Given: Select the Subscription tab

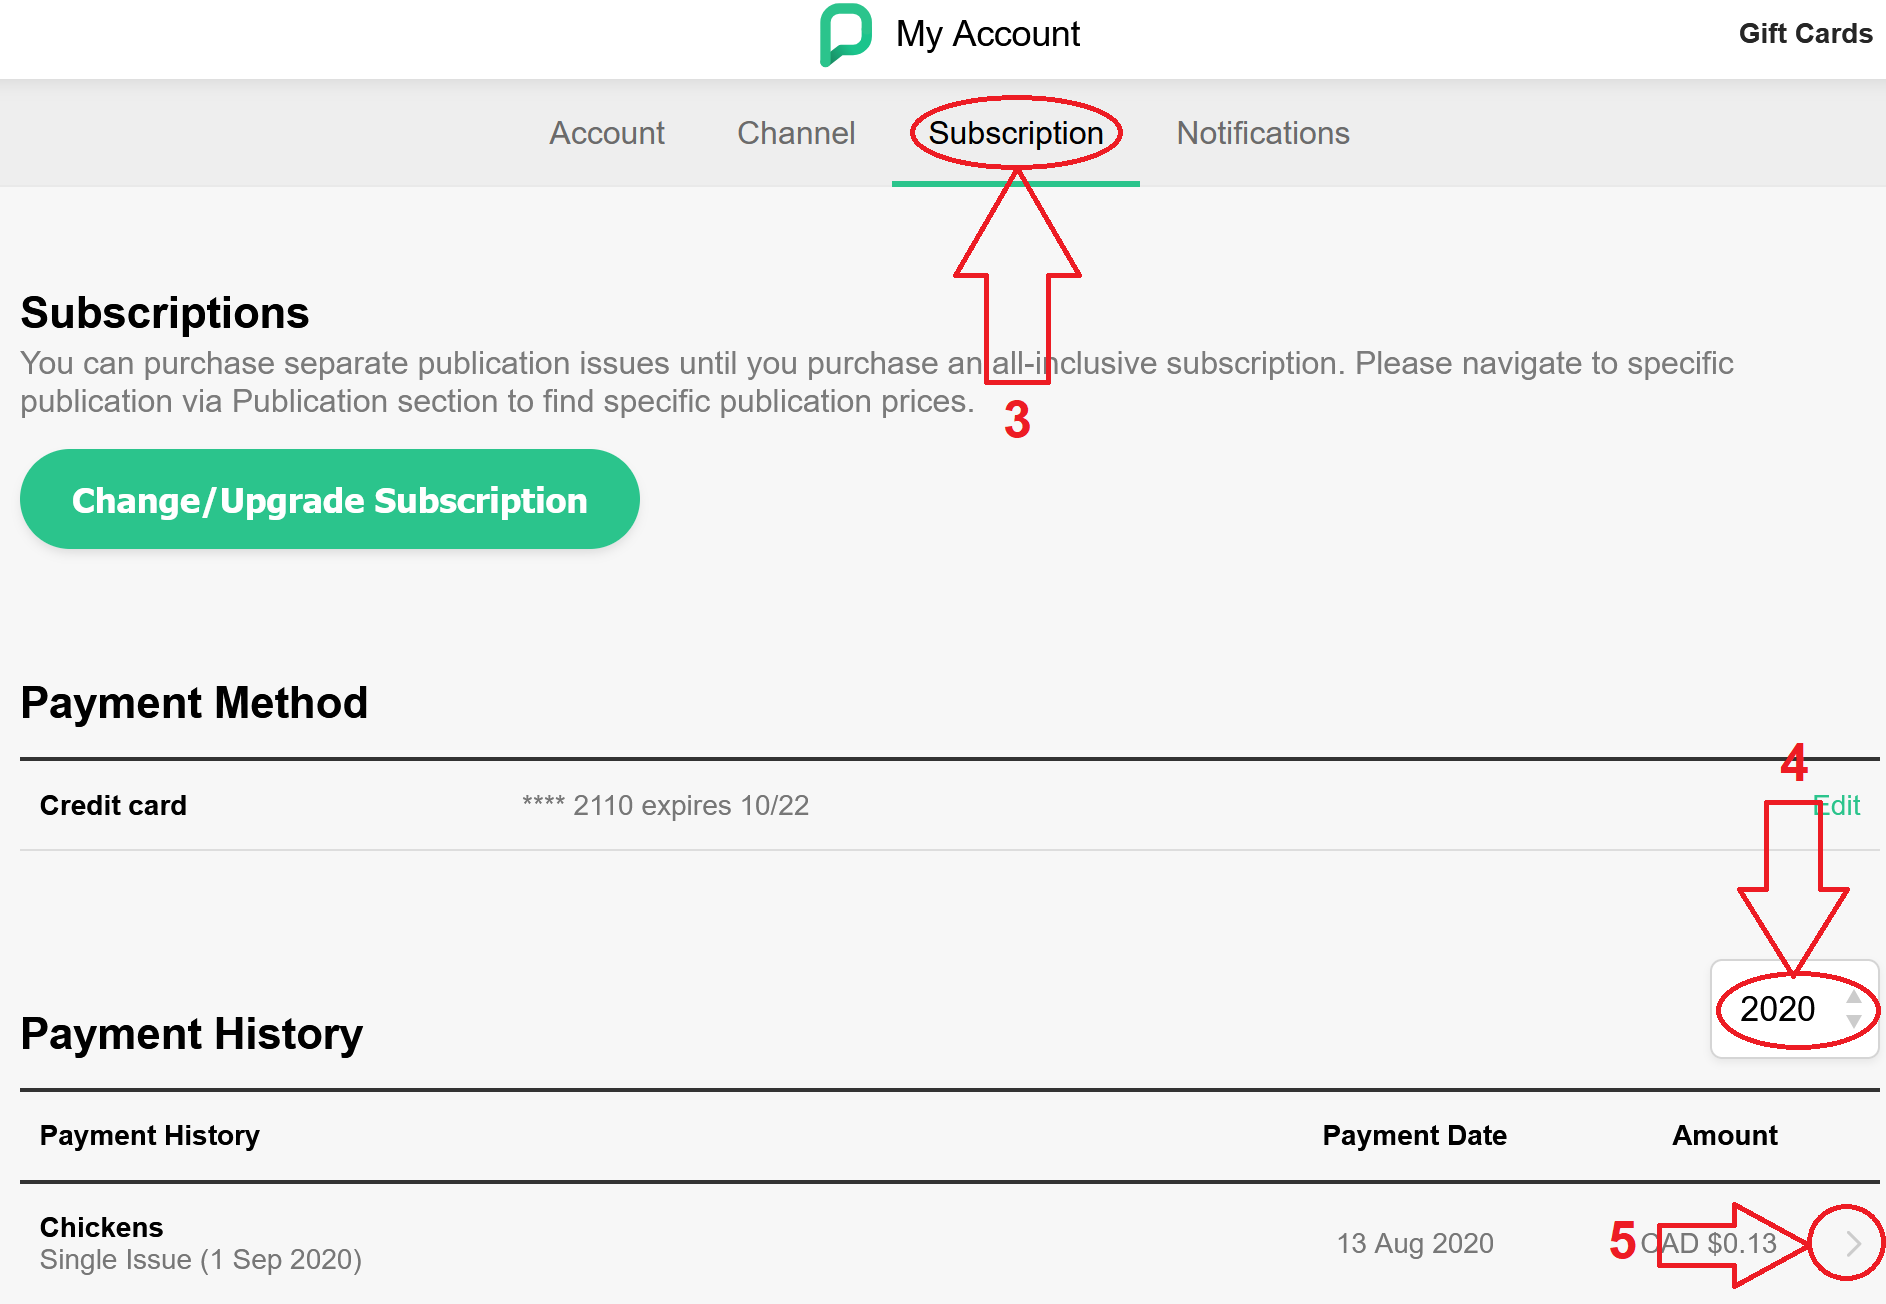Looking at the screenshot, I should 1016,133.
